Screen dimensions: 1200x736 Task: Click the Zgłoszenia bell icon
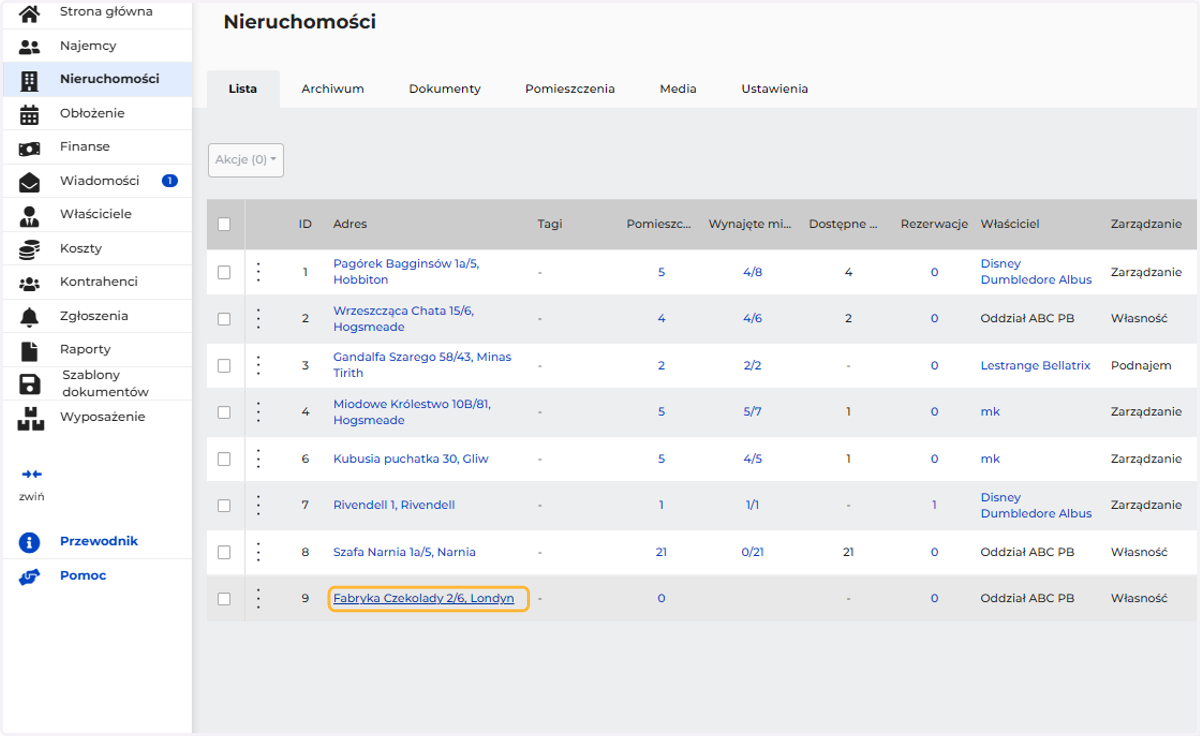30,317
